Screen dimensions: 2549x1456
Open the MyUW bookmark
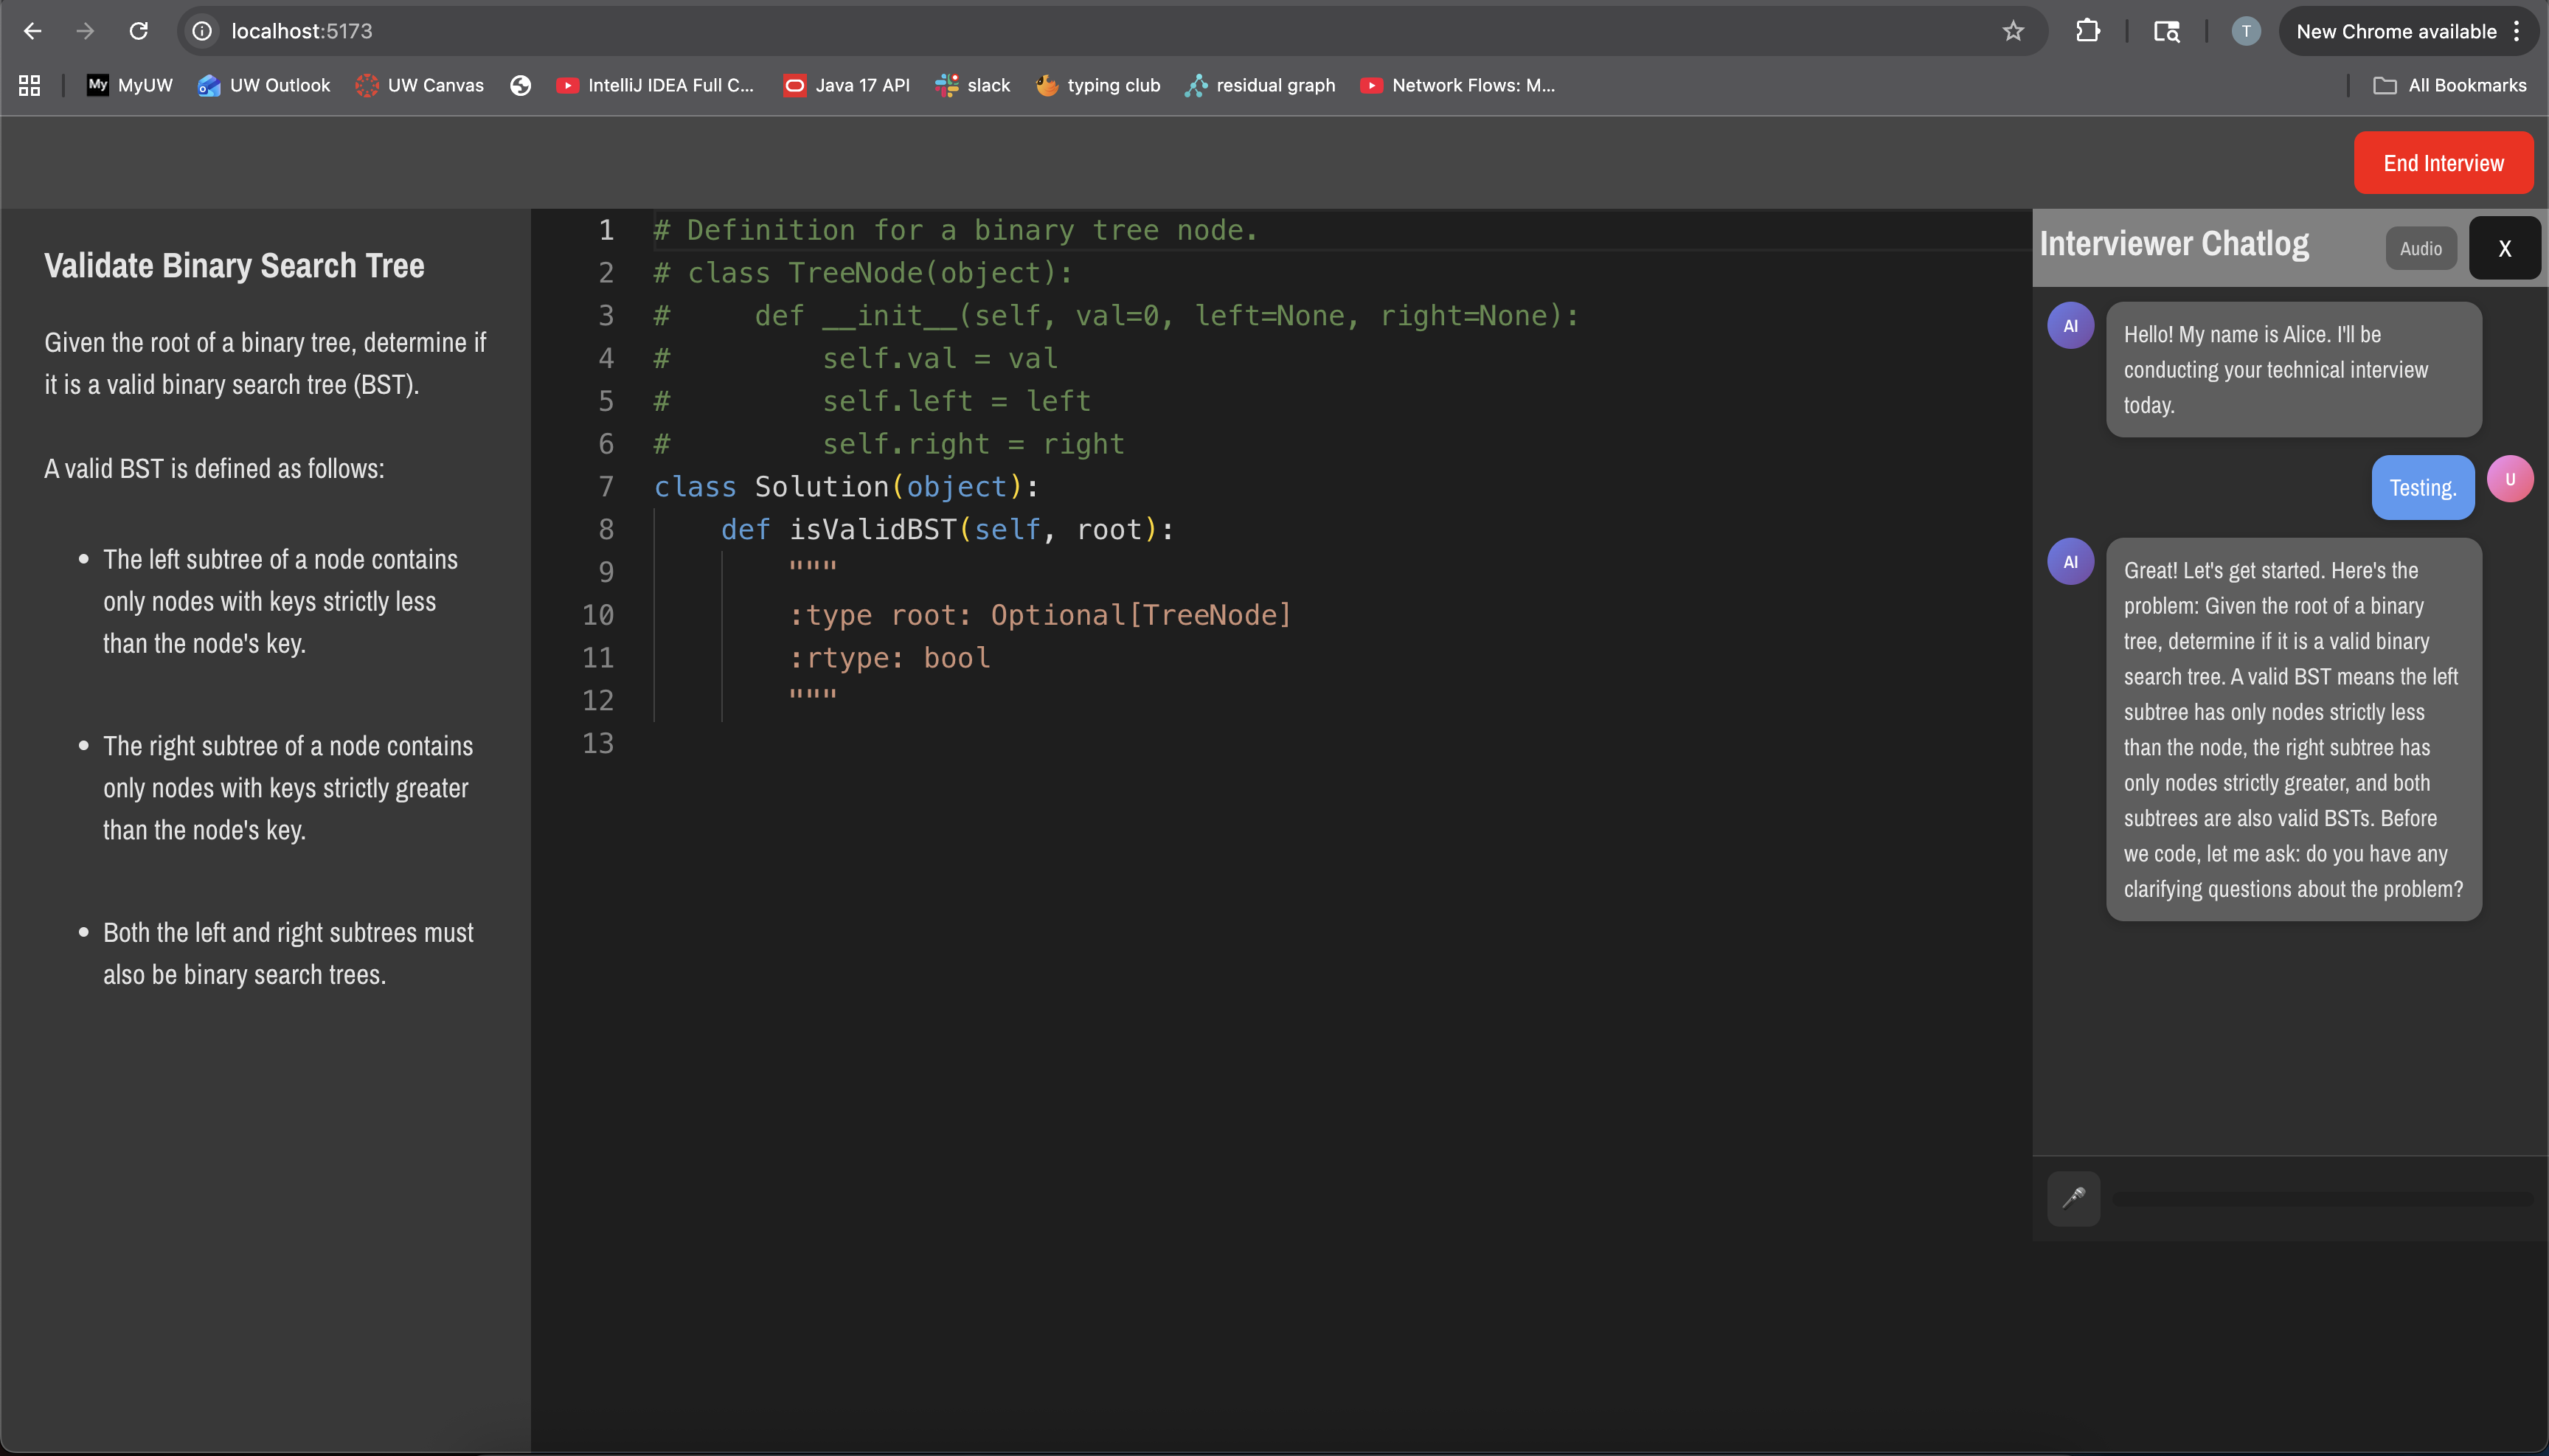pyautogui.click(x=129, y=85)
